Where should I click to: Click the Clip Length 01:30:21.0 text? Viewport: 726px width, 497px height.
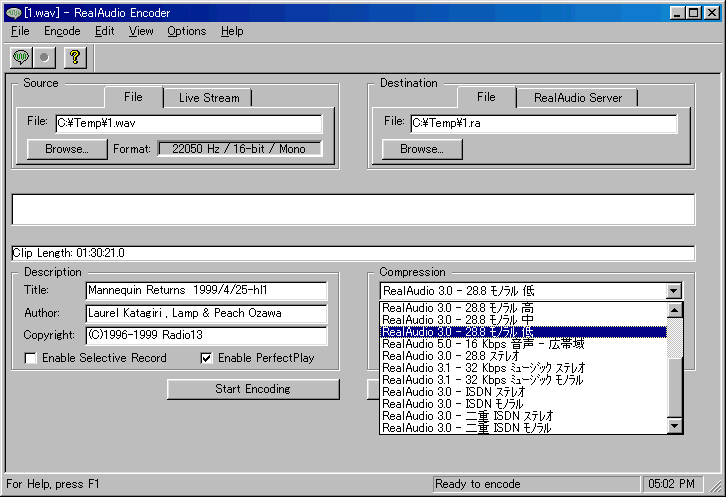coord(69,253)
